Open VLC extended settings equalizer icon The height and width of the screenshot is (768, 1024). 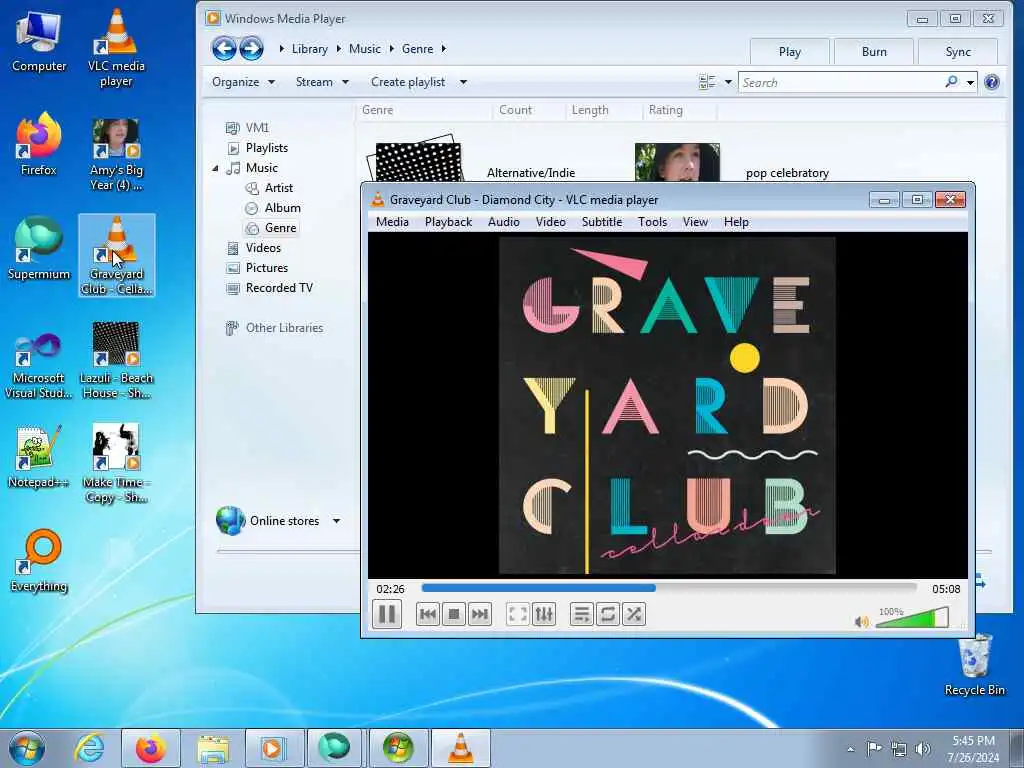click(544, 615)
